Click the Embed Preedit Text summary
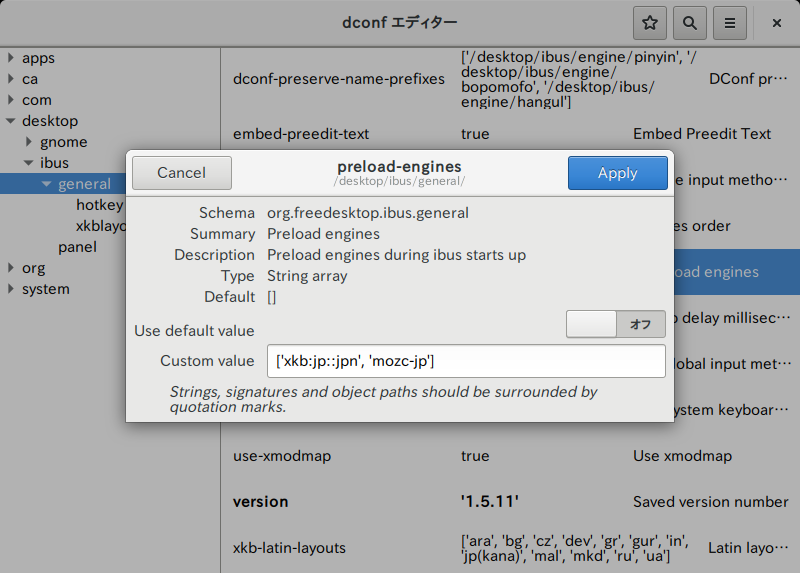 [702, 134]
